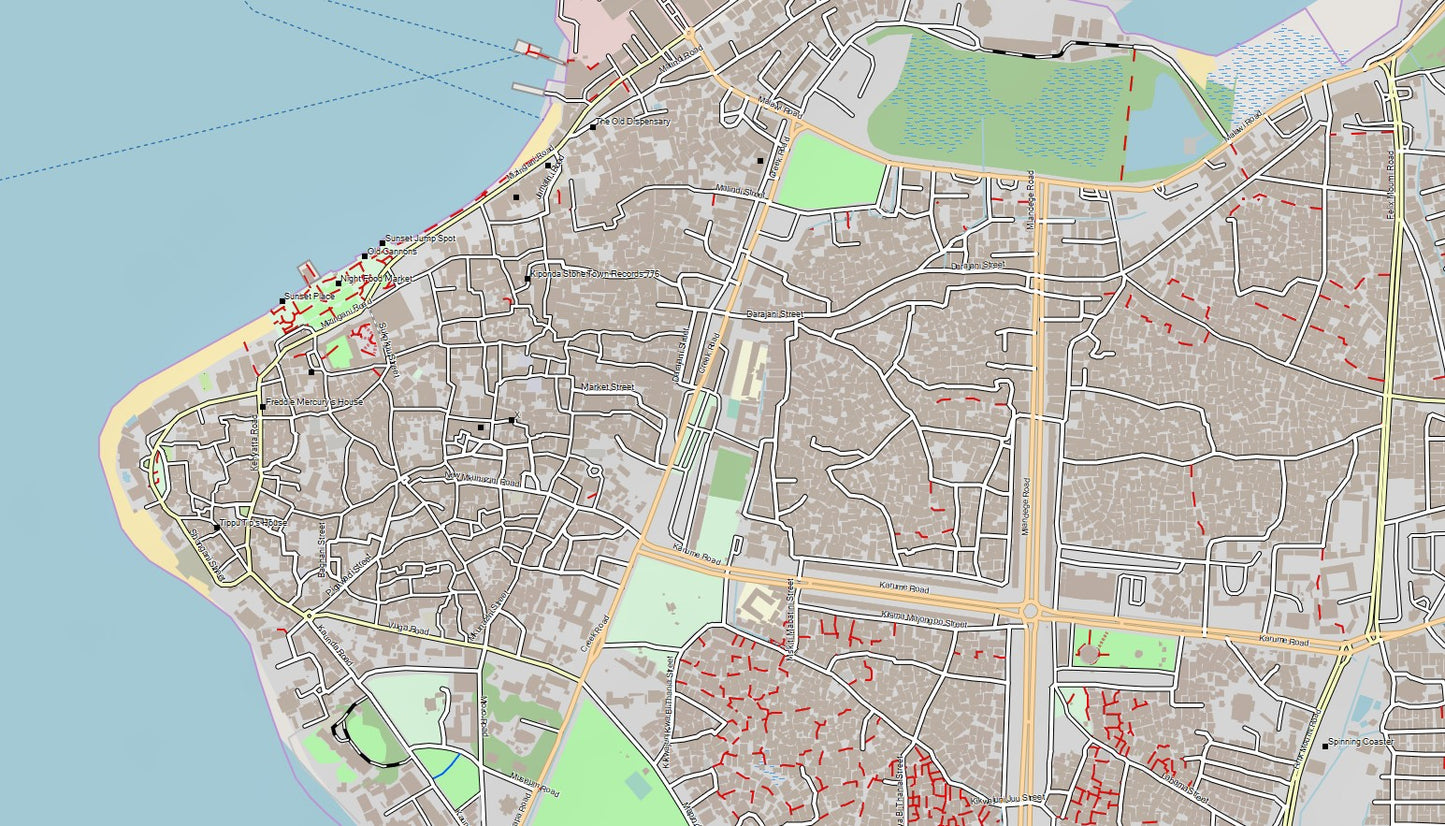The image size is (1445, 826).
Task: Click Kiponda Stone Town Records marker
Action: pyautogui.click(x=528, y=278)
